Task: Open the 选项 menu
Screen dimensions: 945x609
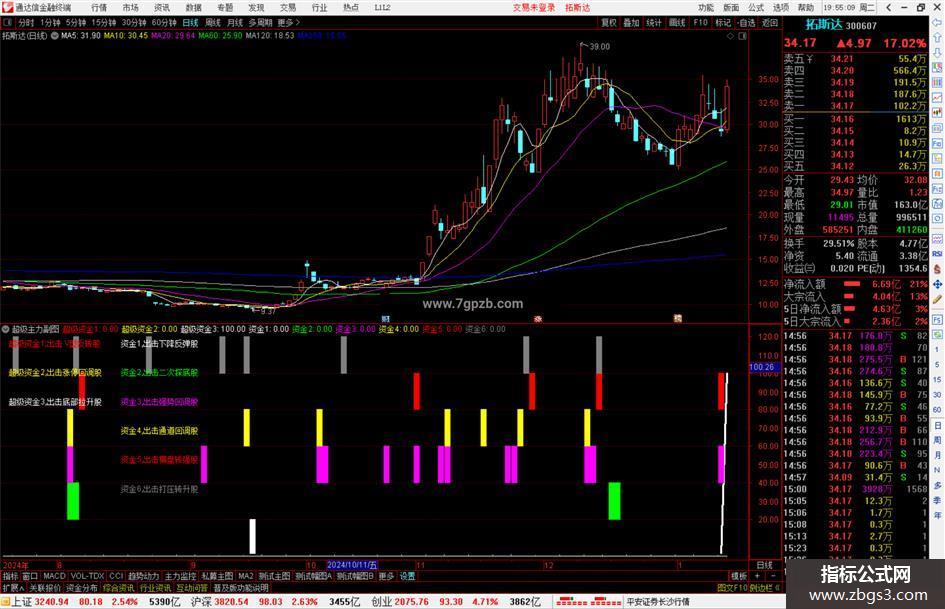Action: tap(781, 7)
